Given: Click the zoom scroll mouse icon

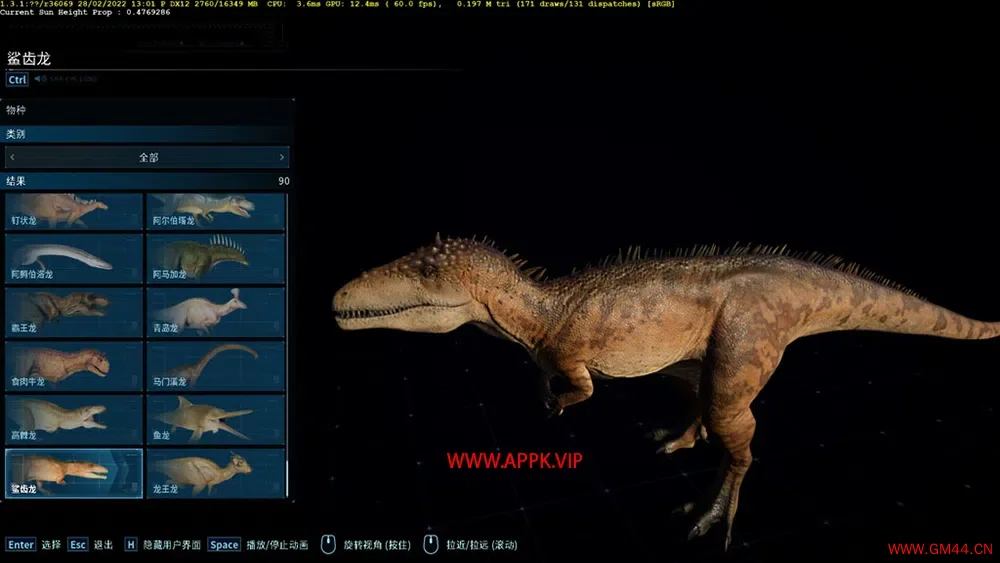Looking at the screenshot, I should (x=431, y=545).
